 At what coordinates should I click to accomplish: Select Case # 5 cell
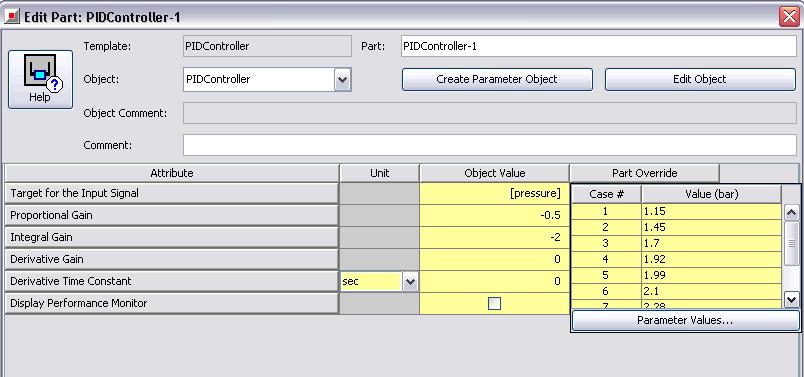coord(606,275)
